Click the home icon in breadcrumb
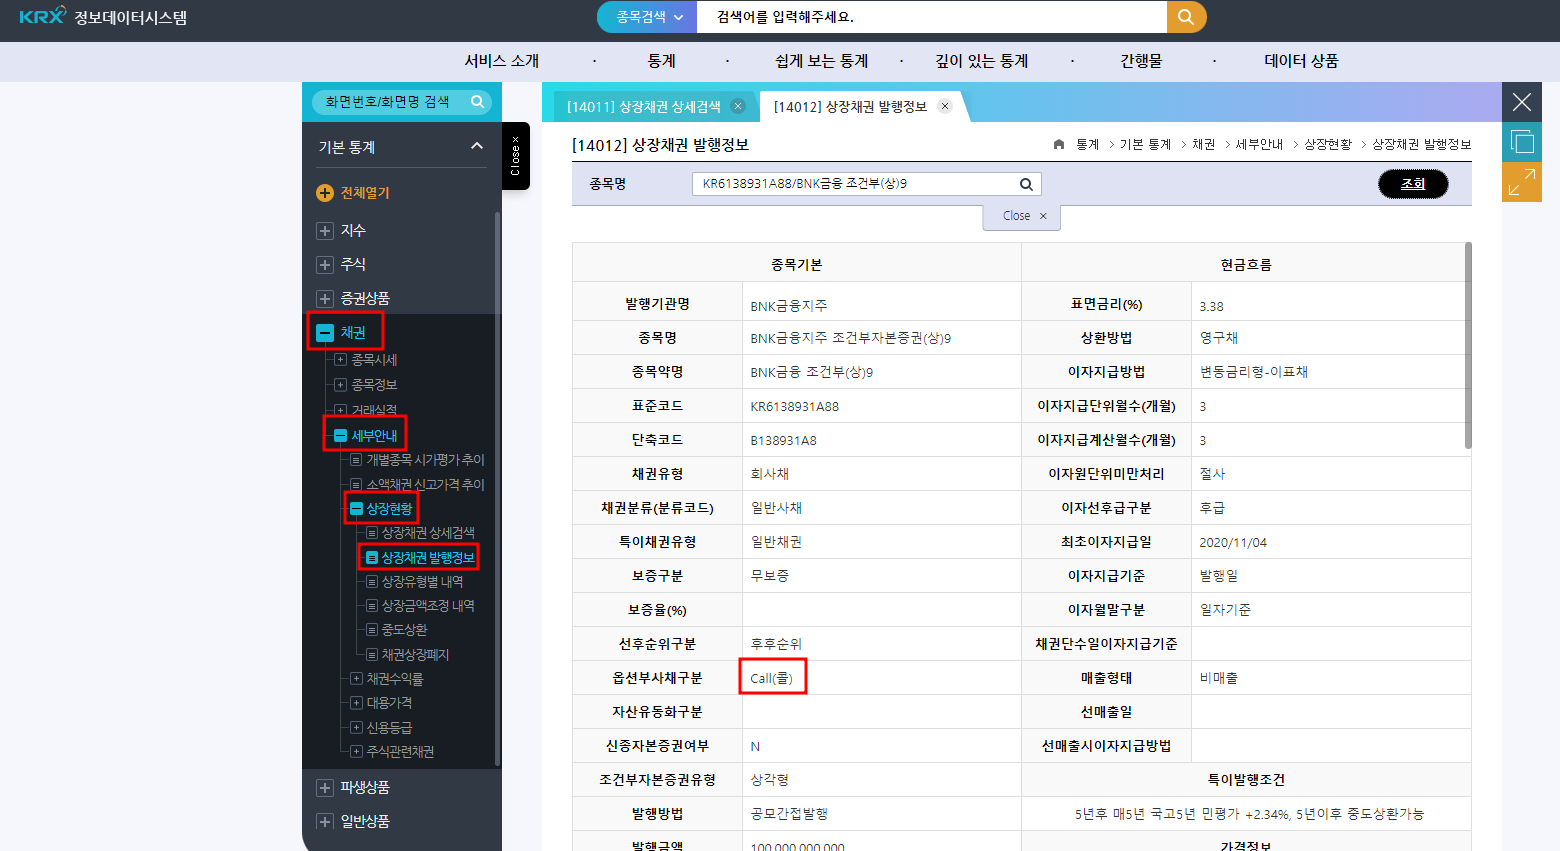 click(1059, 145)
